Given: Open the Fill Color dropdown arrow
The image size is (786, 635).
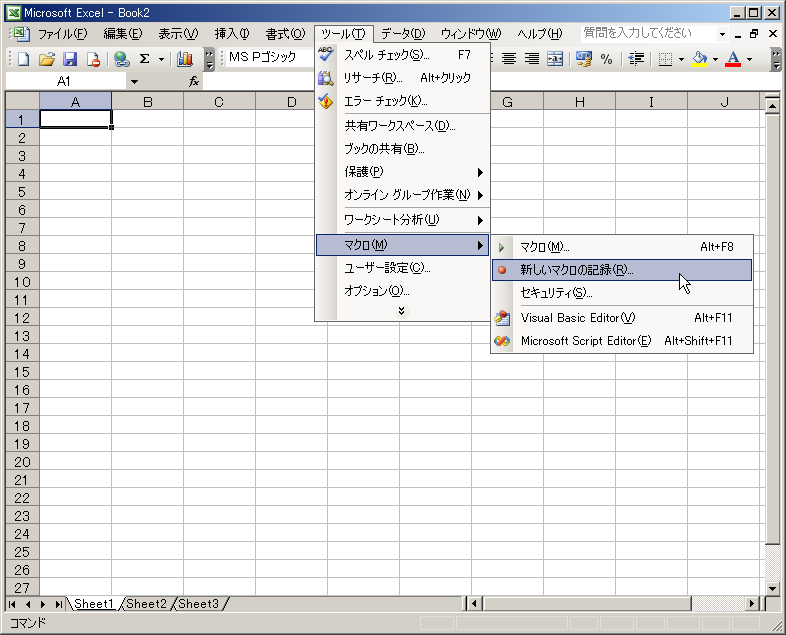Looking at the screenshot, I should 715,59.
